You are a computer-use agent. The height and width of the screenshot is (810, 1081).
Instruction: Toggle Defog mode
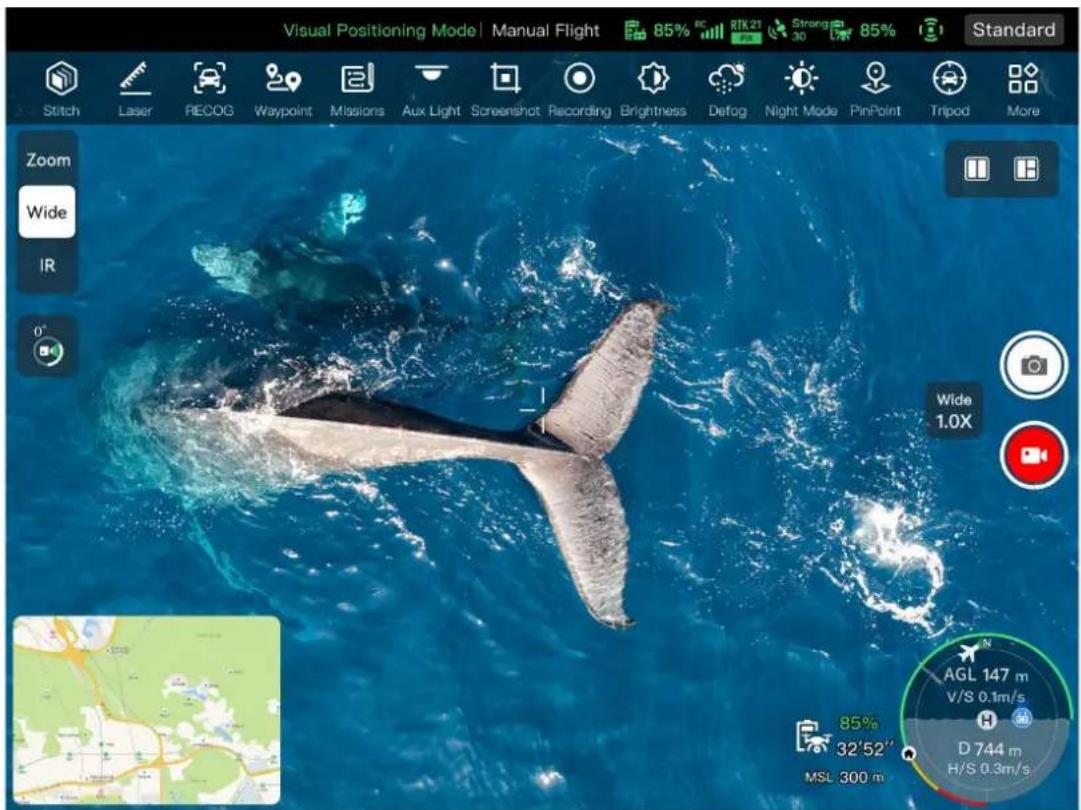[x=727, y=90]
